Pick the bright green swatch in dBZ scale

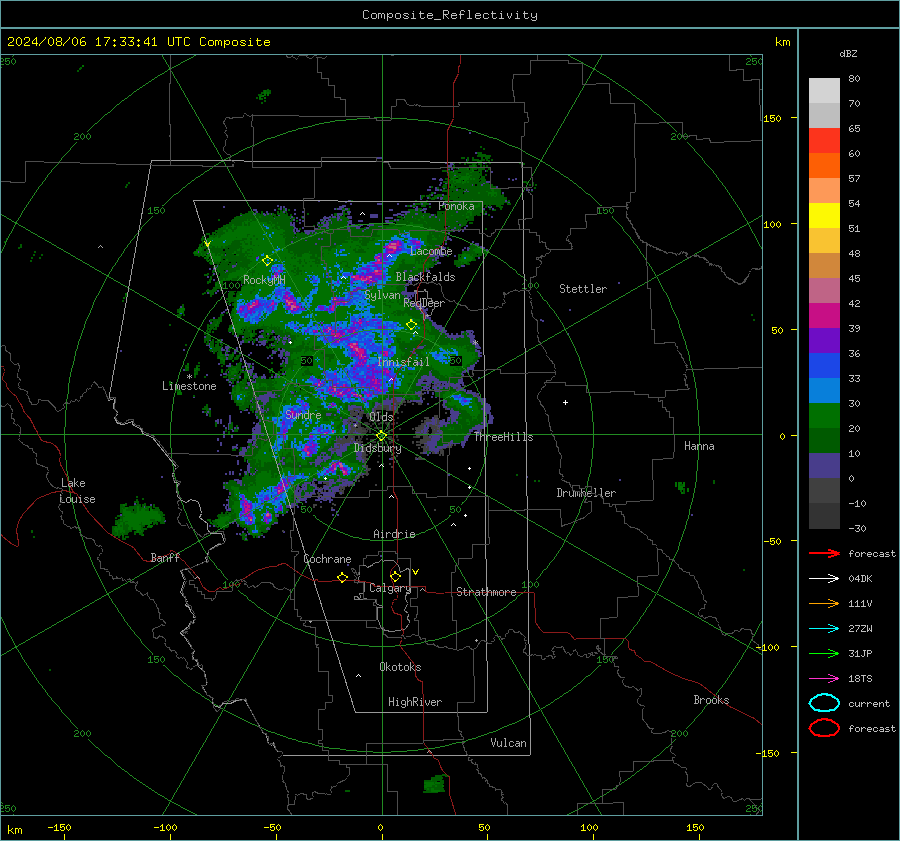point(824,416)
